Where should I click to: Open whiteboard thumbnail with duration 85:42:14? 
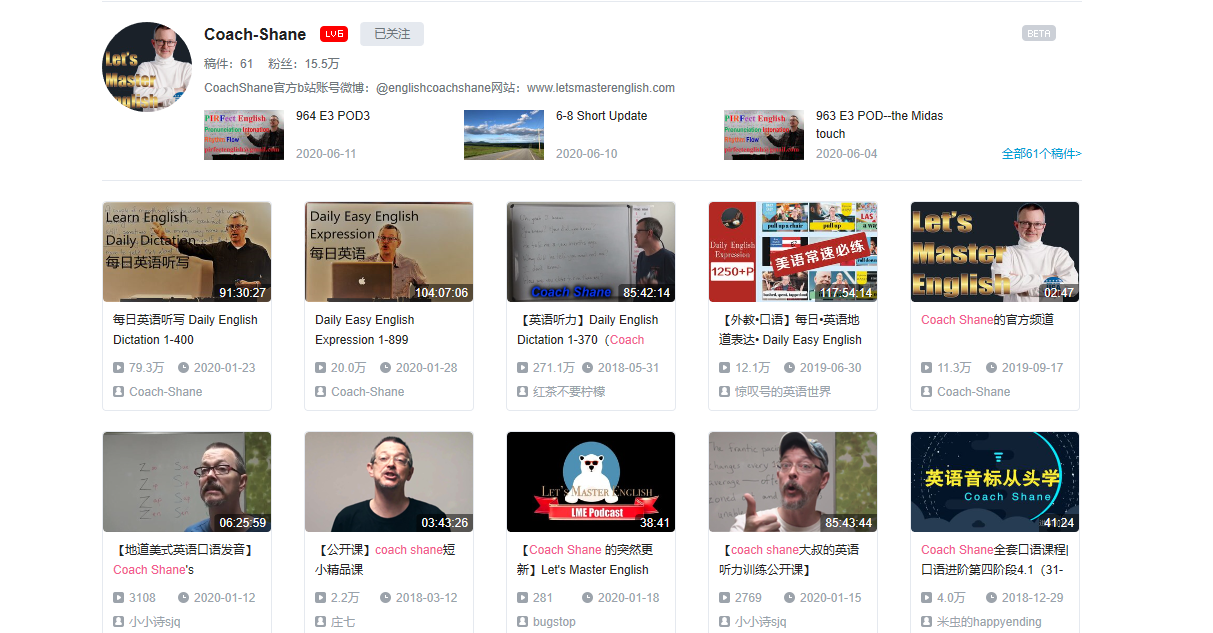point(591,252)
